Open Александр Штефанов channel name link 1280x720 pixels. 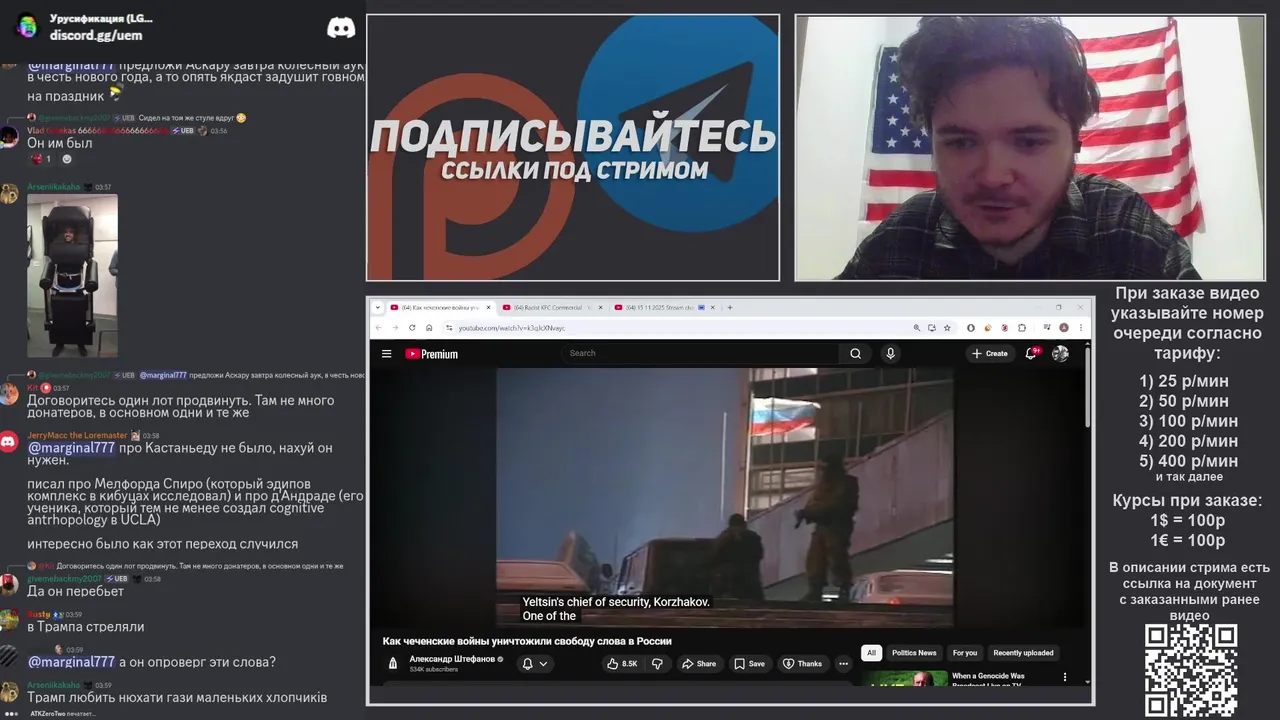click(x=452, y=659)
